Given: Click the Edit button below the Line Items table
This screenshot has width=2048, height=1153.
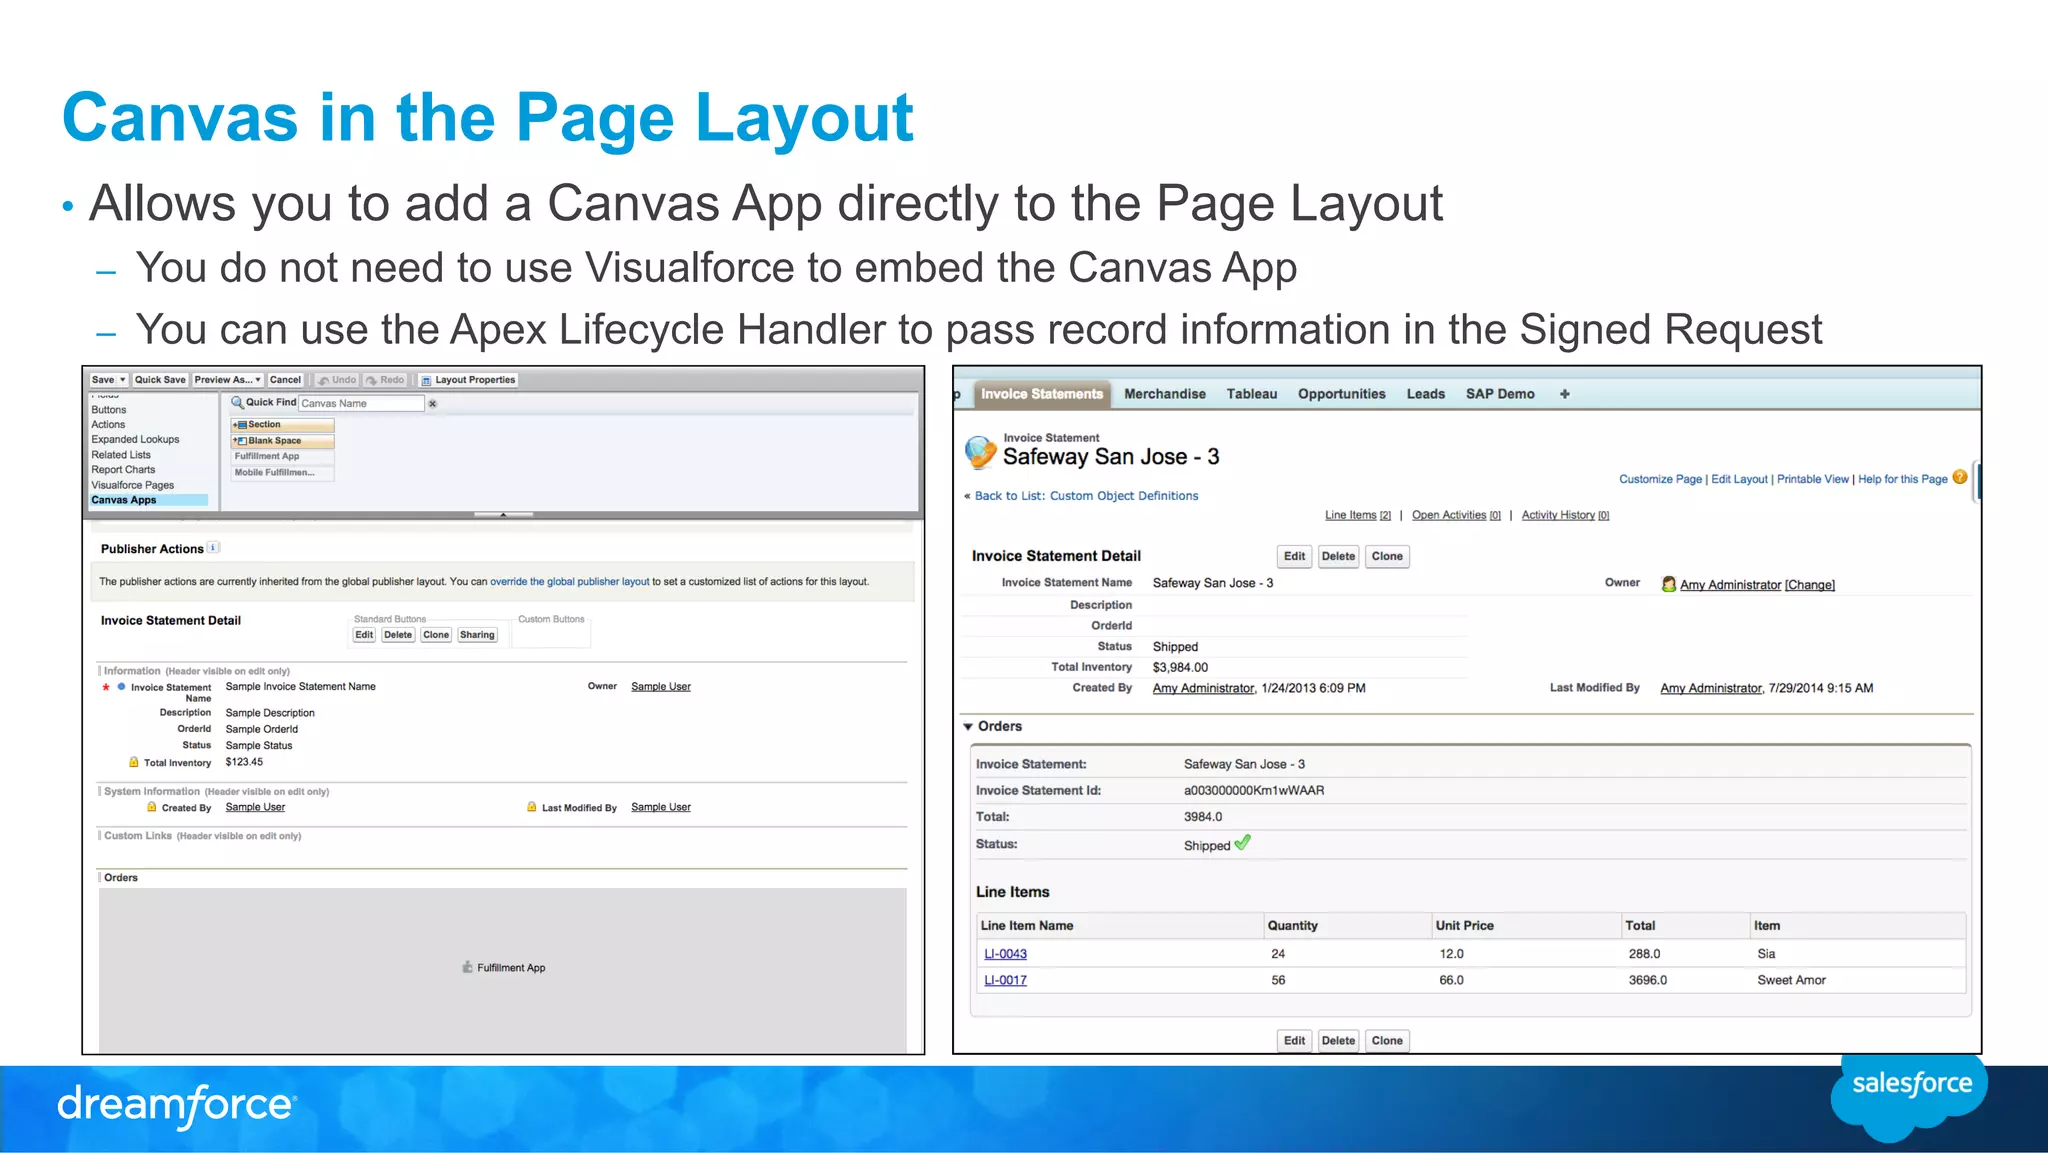Looking at the screenshot, I should tap(1295, 1041).
